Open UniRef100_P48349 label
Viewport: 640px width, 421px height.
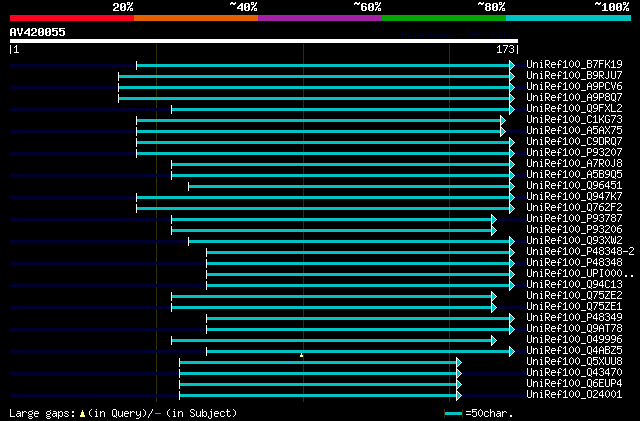tap(574, 318)
